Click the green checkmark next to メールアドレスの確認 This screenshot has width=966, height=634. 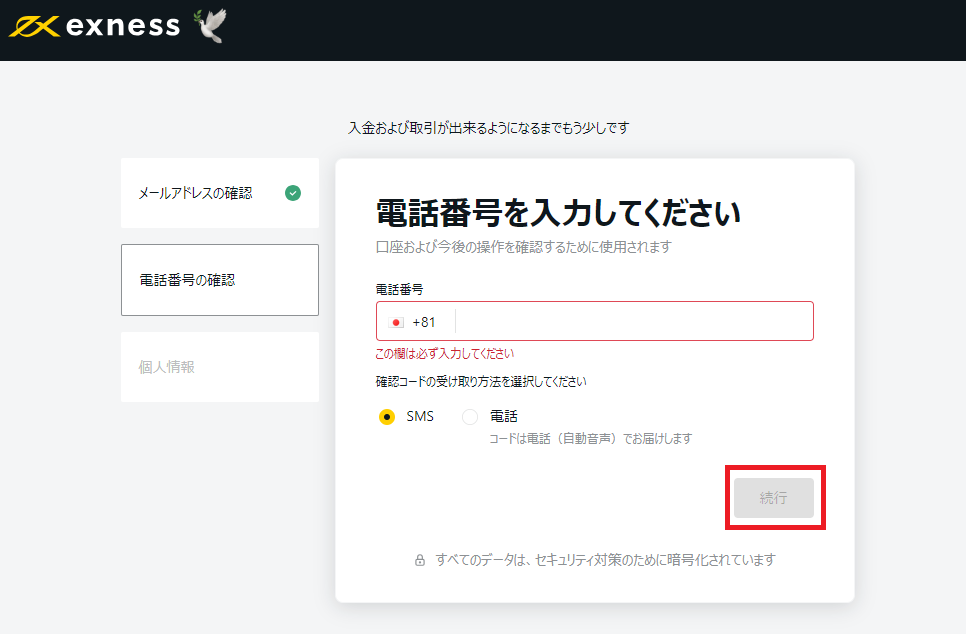293,193
